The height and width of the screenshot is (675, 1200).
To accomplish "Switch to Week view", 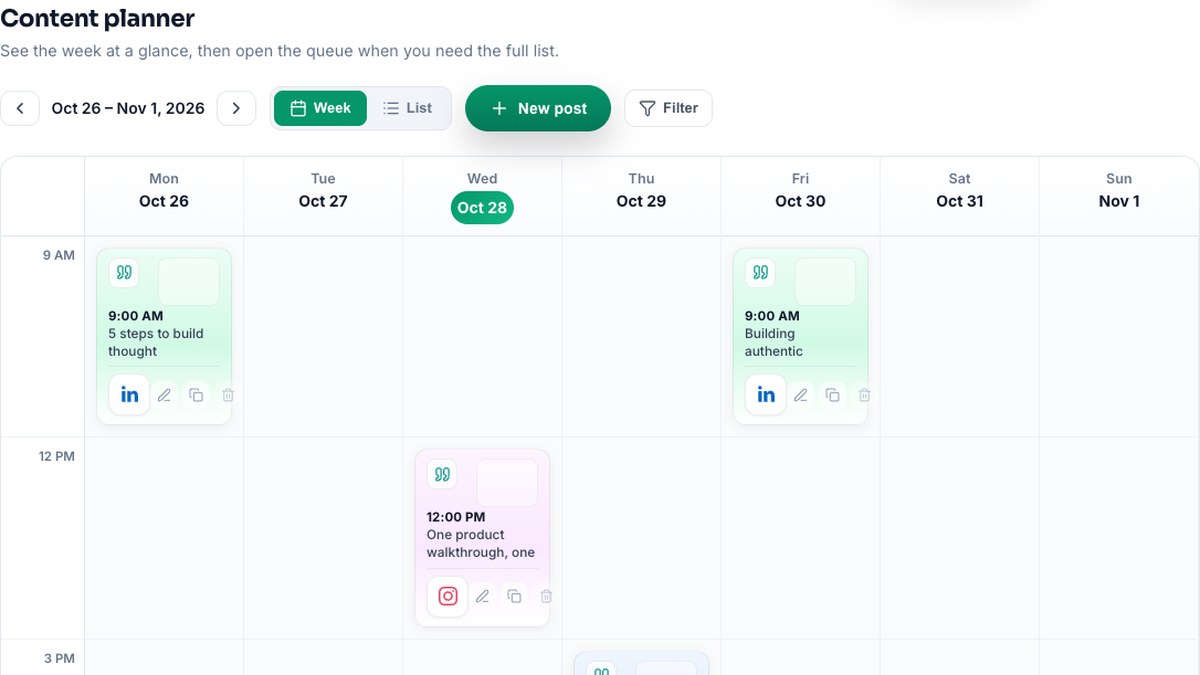I will coord(320,108).
